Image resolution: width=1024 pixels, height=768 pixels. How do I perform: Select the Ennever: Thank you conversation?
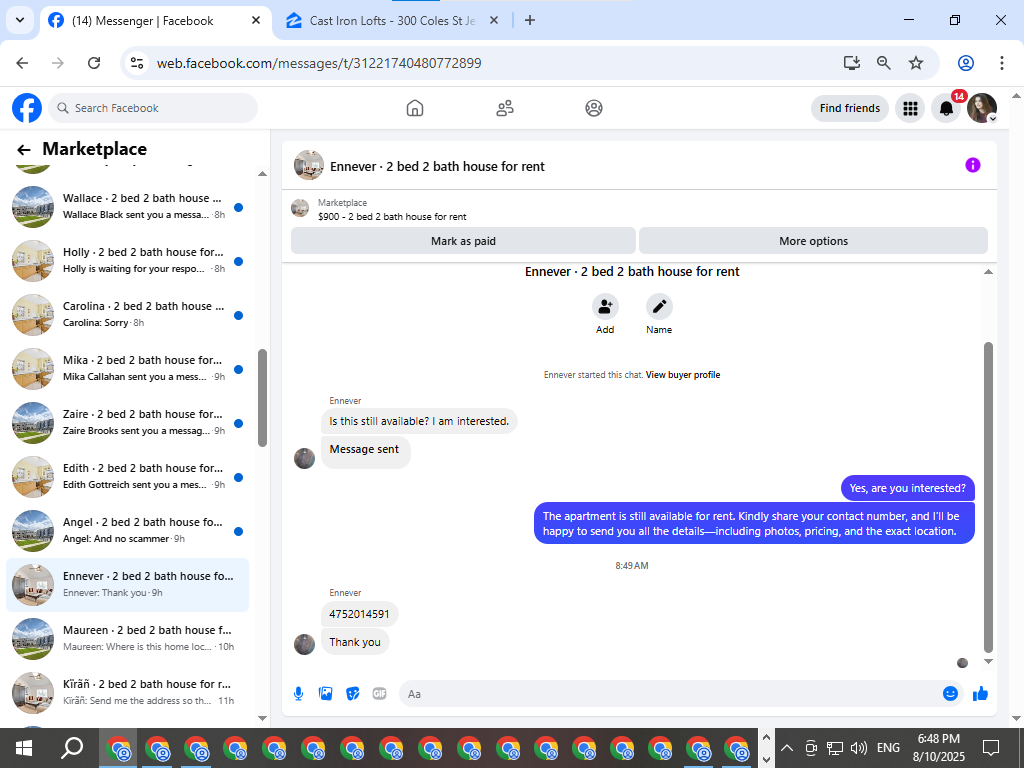(127, 584)
